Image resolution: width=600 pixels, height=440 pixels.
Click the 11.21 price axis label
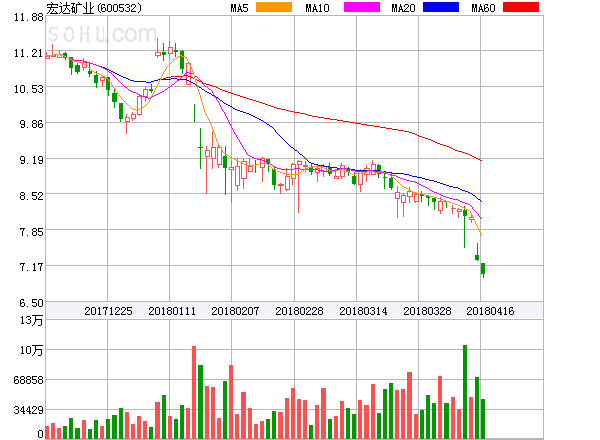coord(29,53)
